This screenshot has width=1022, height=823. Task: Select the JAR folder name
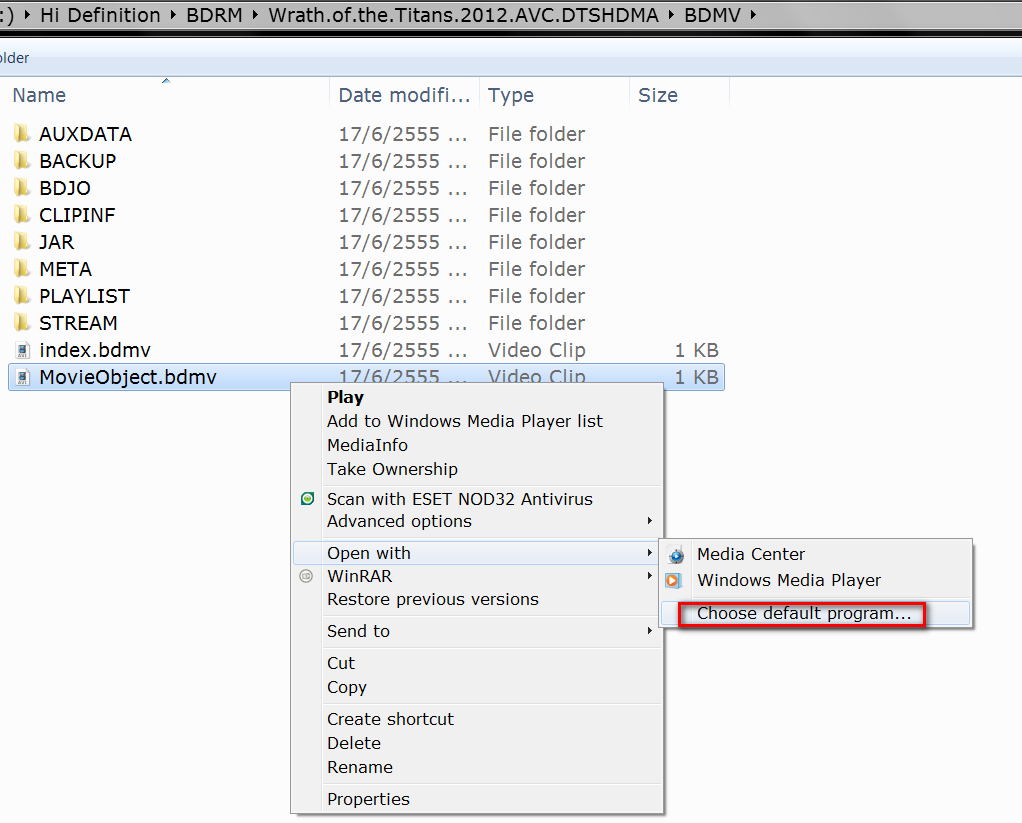tap(57, 242)
